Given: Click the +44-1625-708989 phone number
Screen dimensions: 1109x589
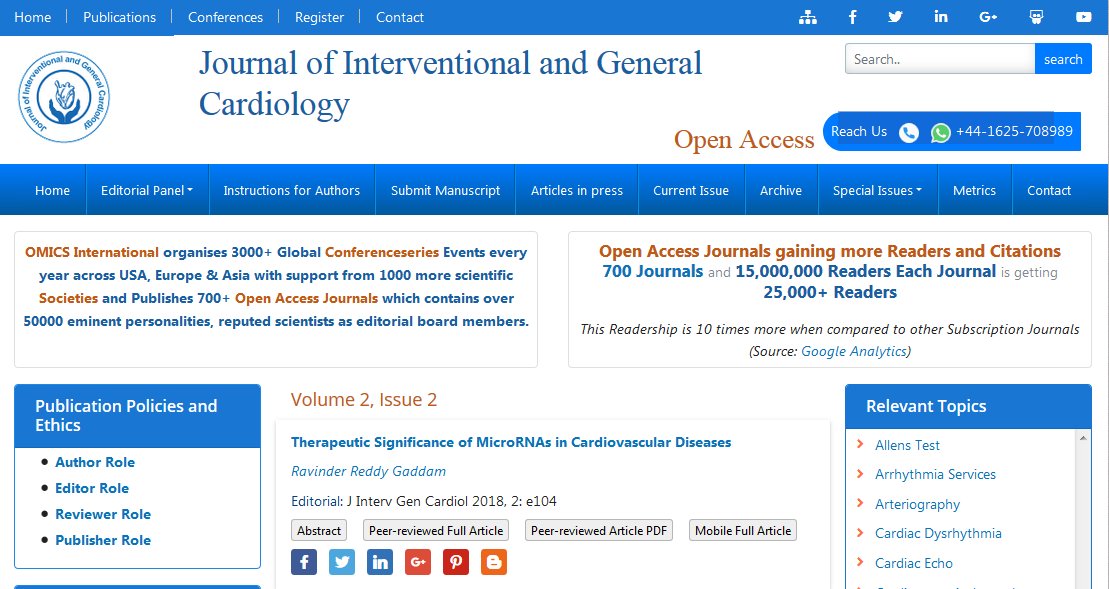Looking at the screenshot, I should (1014, 132).
